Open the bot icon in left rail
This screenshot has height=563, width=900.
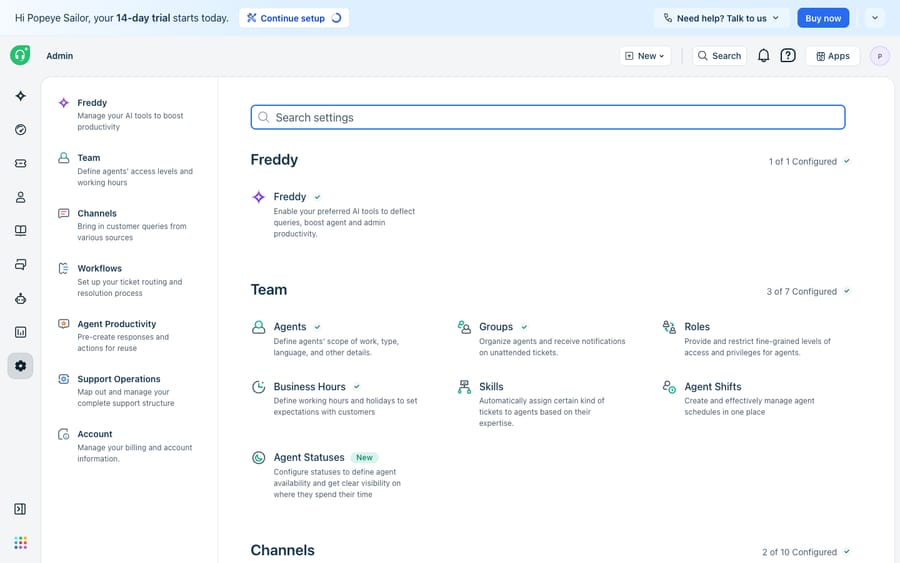click(21, 298)
